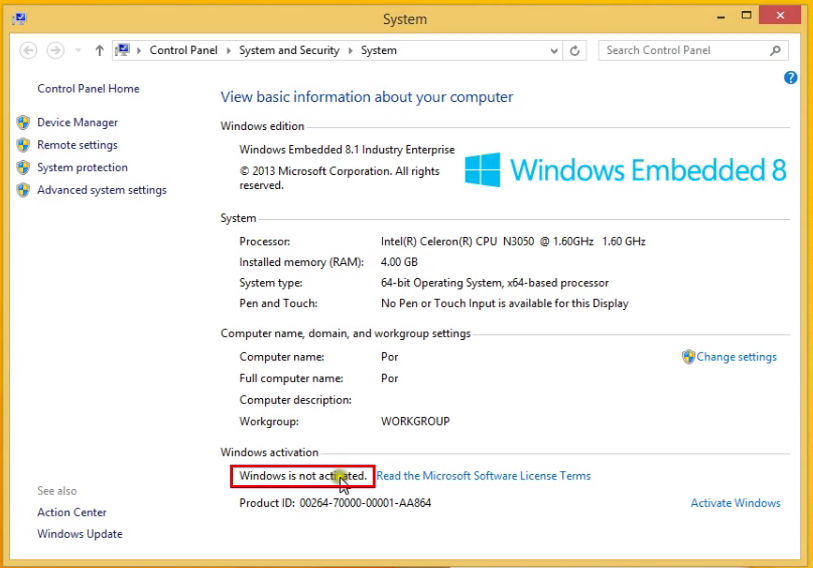813x568 pixels.
Task: Select System breadcrumb in address bar
Action: (379, 50)
